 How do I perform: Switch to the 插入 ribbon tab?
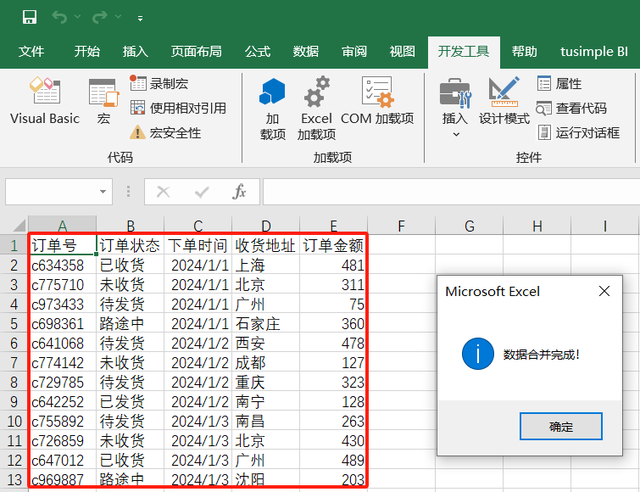[x=135, y=51]
